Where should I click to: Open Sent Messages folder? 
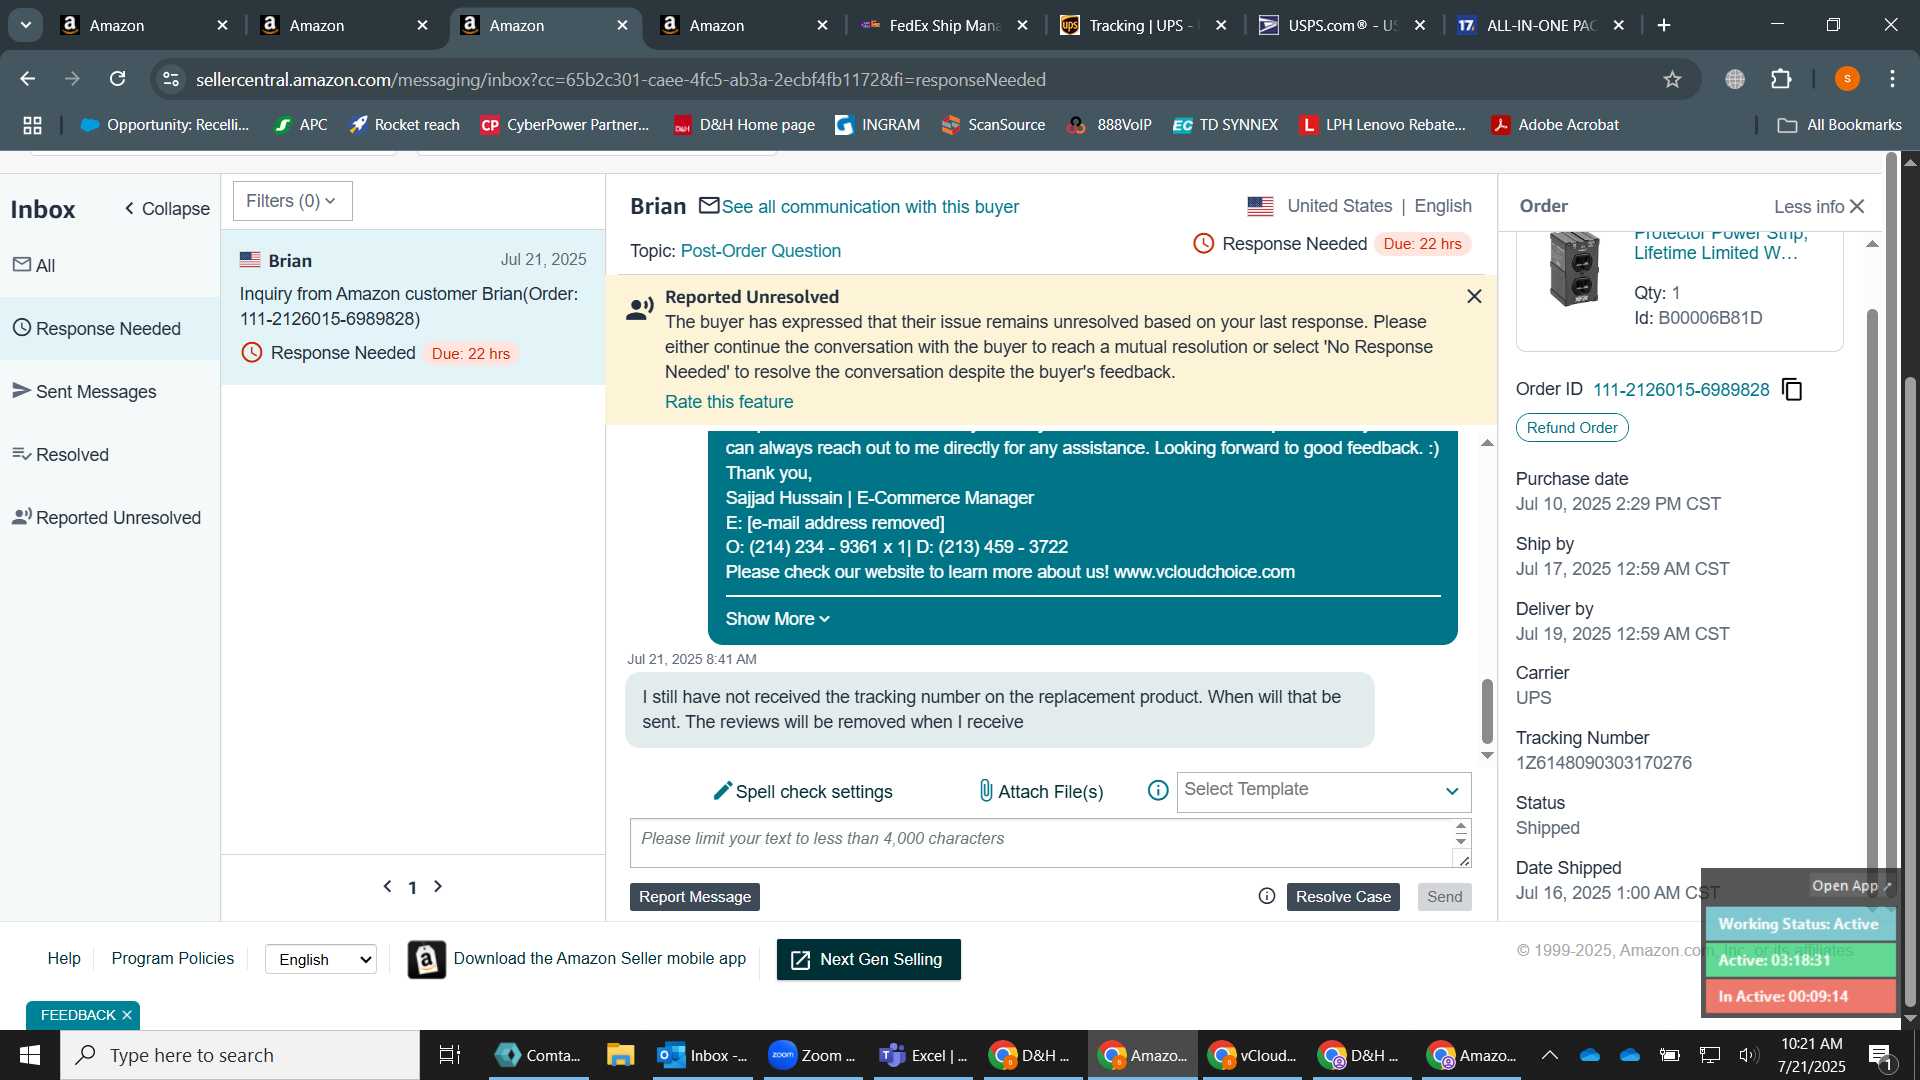coord(110,391)
